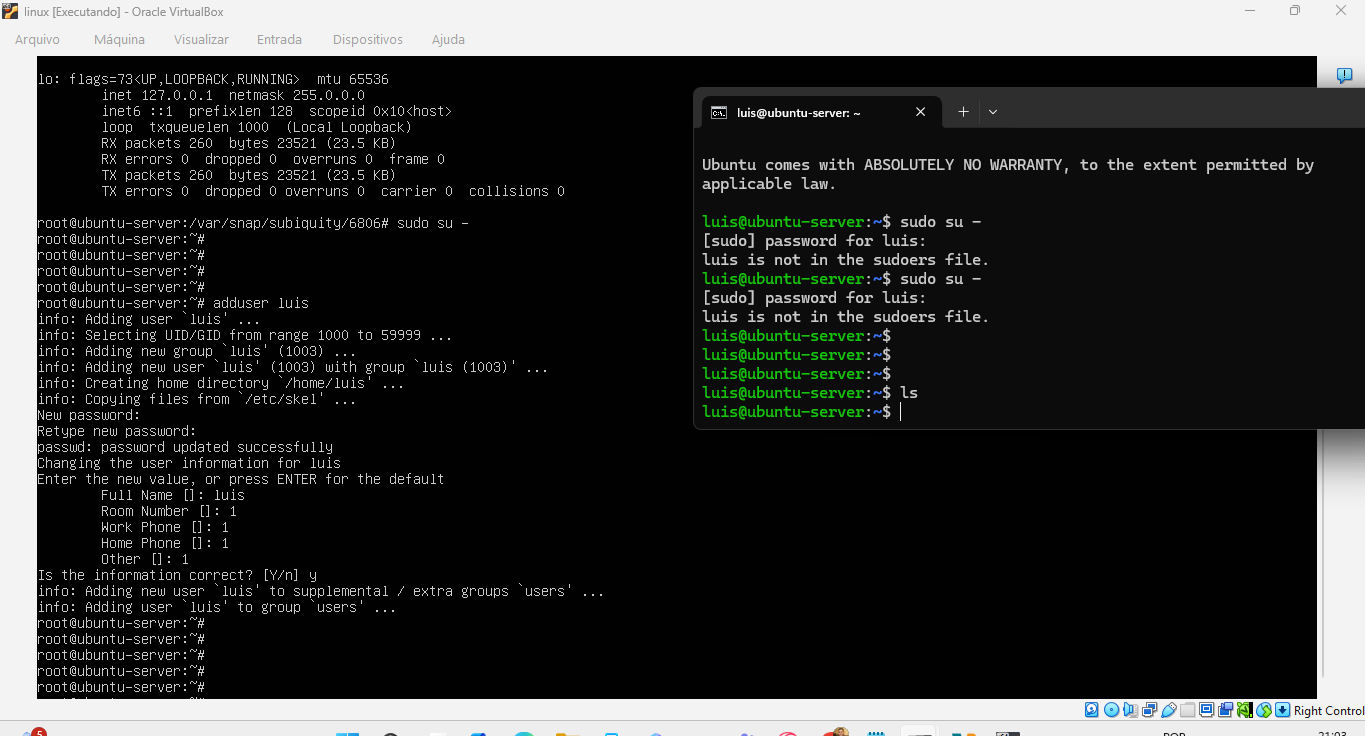
Task: Click 'Creating home directory /home/luis' line
Action: [221, 383]
